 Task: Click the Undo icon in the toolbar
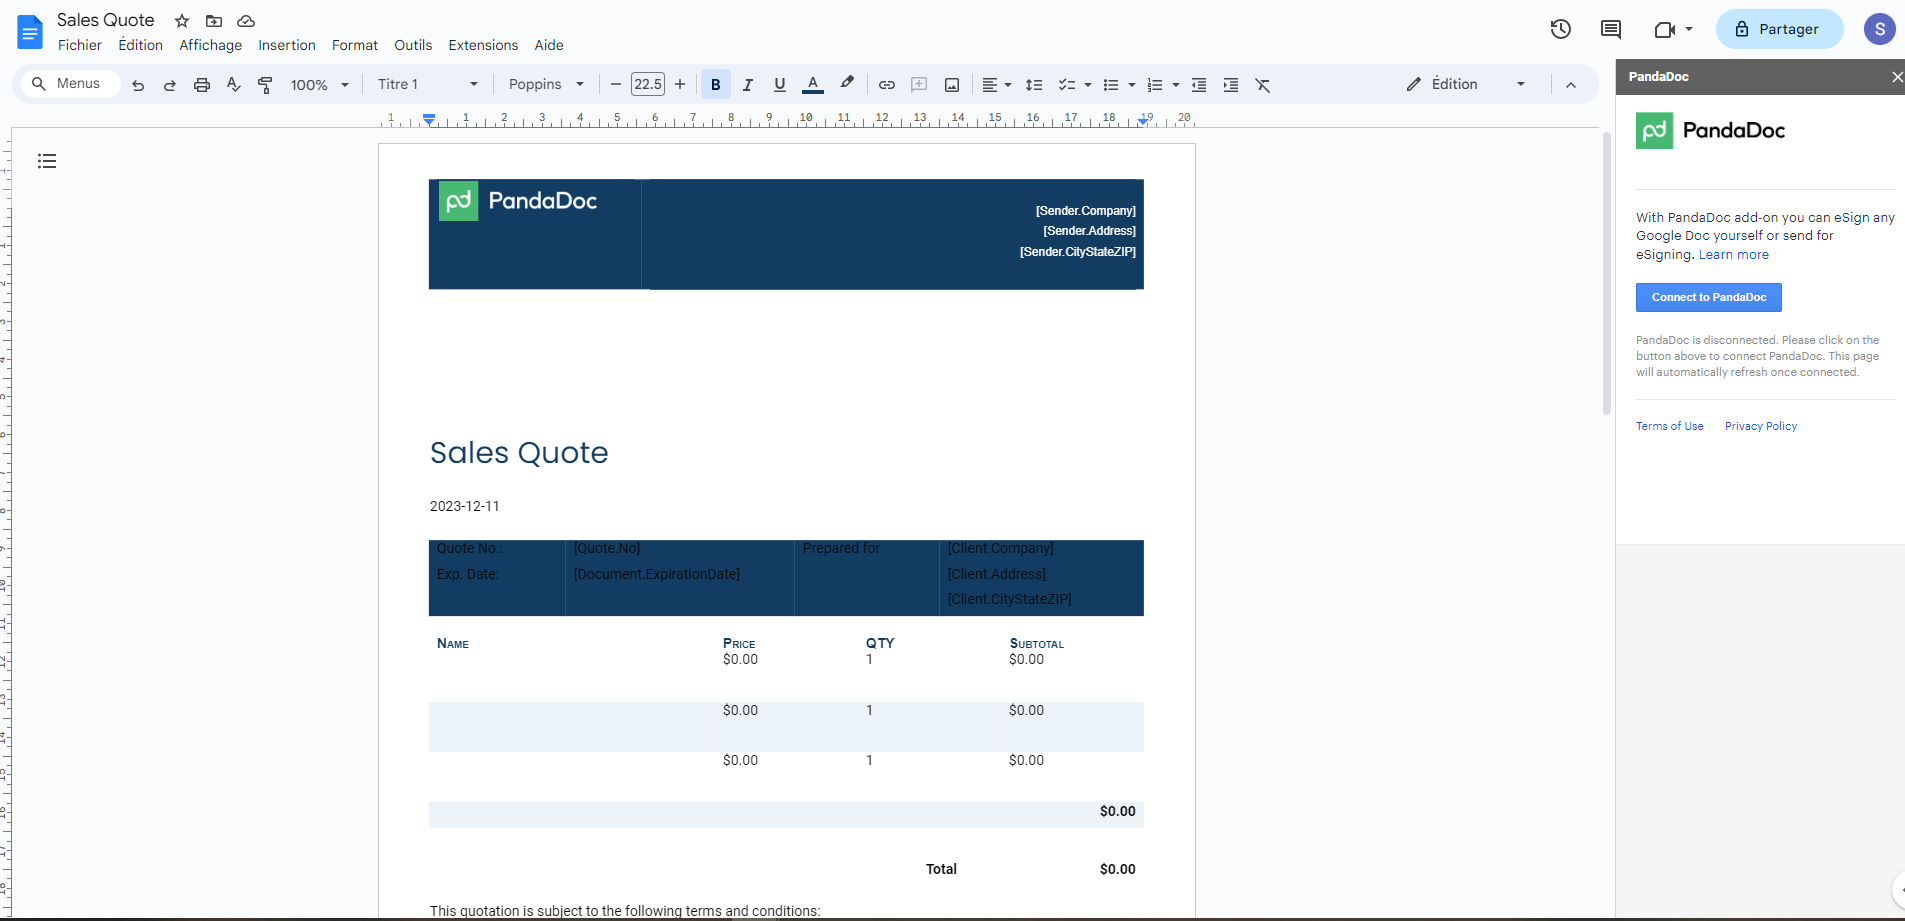pos(138,84)
